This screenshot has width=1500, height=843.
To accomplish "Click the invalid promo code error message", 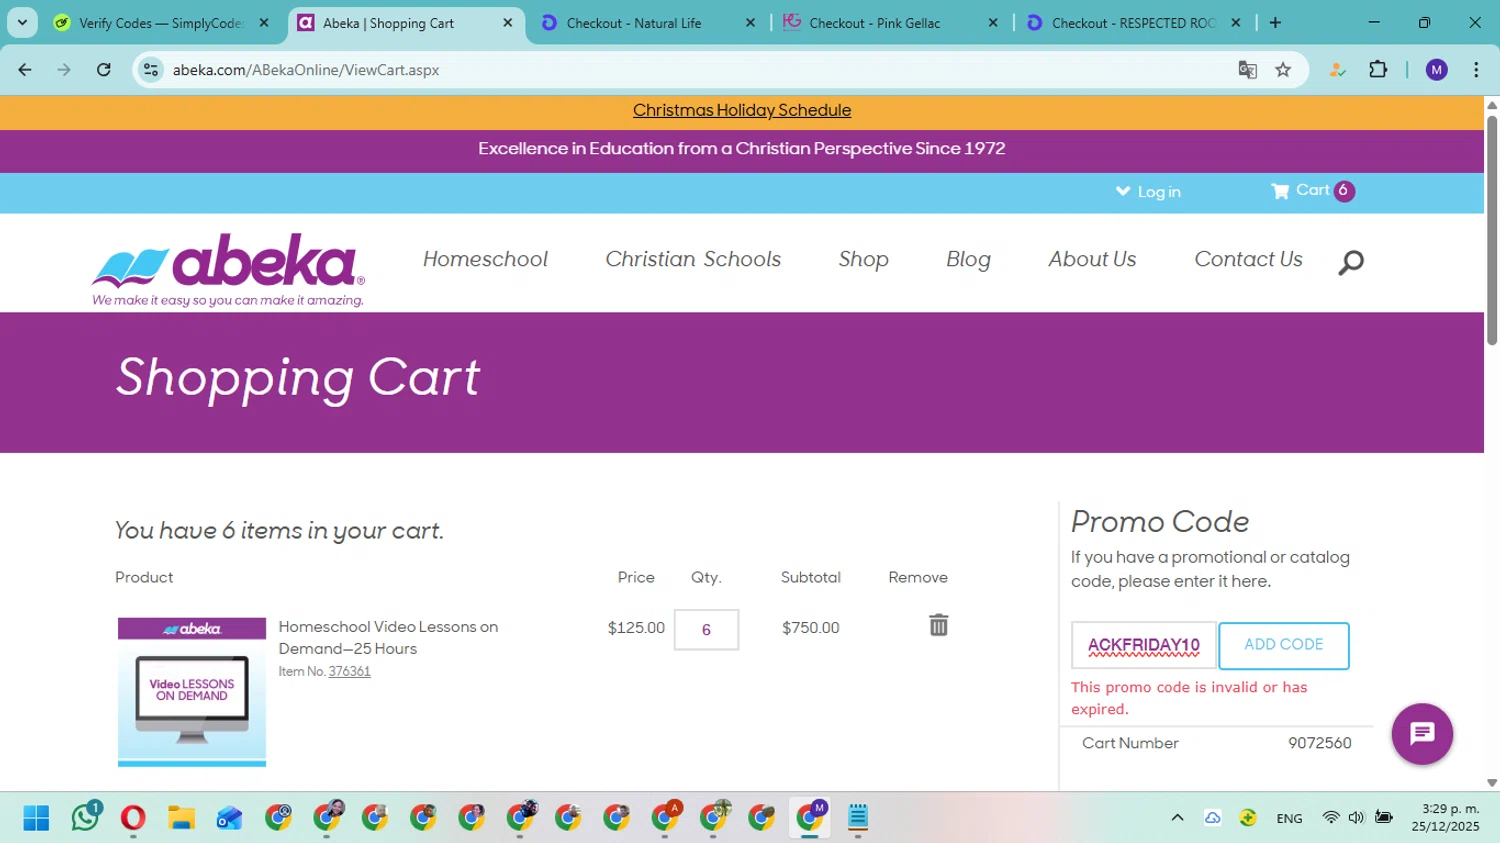I will coord(1189,698).
